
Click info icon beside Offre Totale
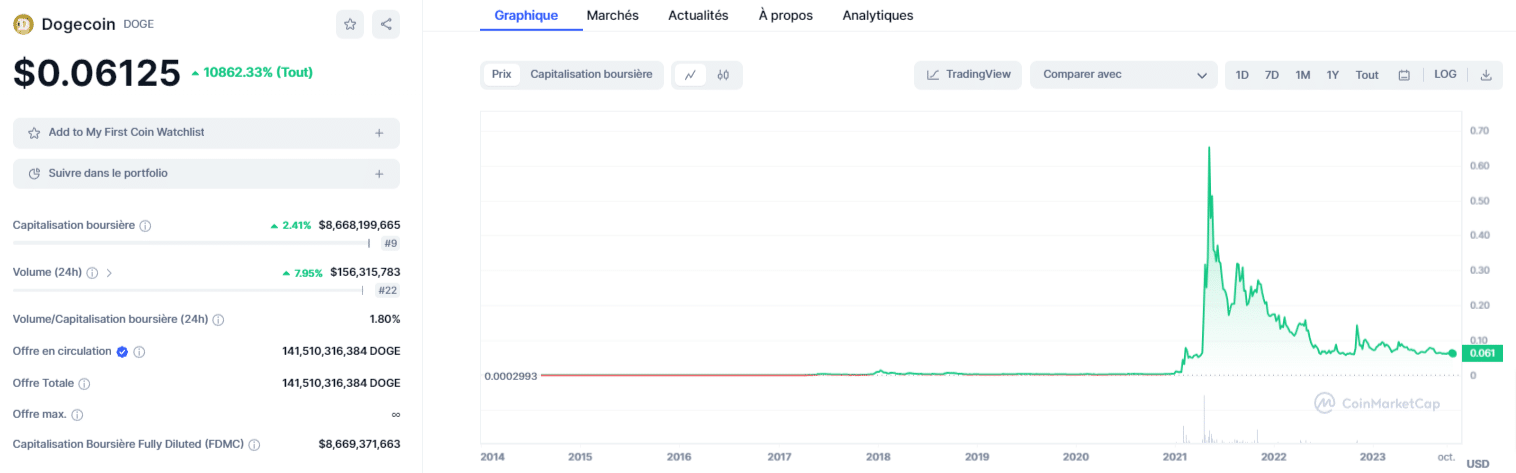(x=84, y=384)
